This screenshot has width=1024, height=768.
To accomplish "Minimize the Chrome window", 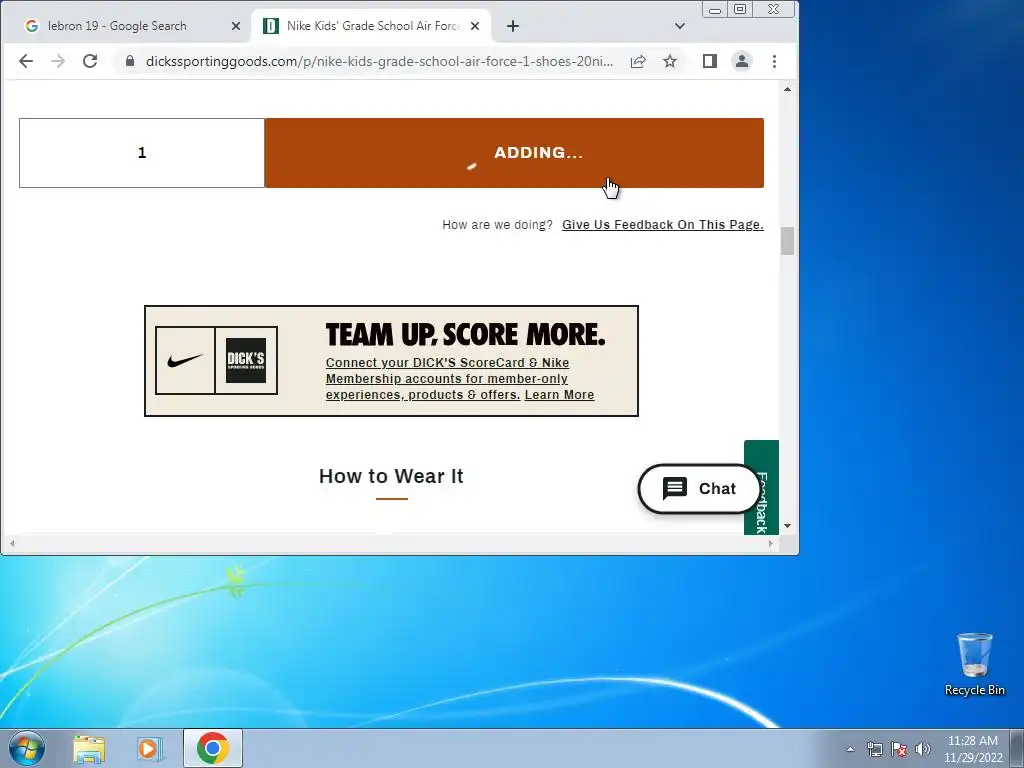I will click(x=715, y=9).
